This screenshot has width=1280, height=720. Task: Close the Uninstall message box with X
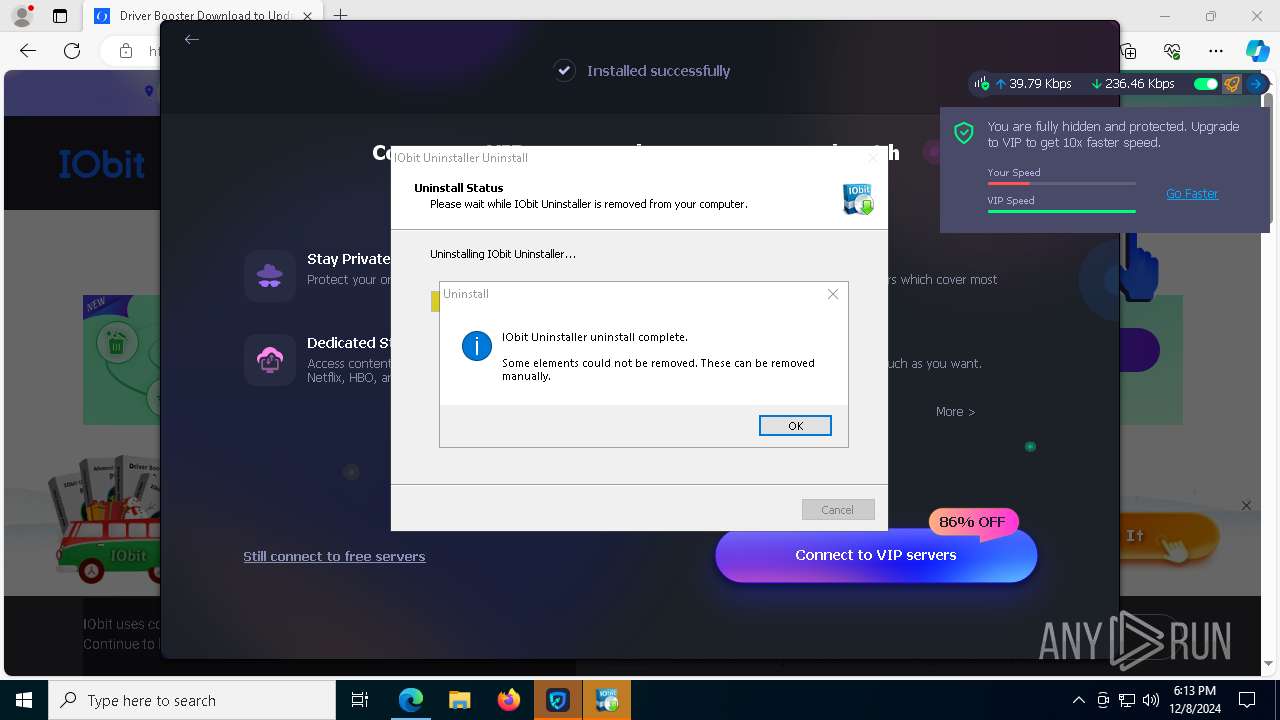(833, 294)
